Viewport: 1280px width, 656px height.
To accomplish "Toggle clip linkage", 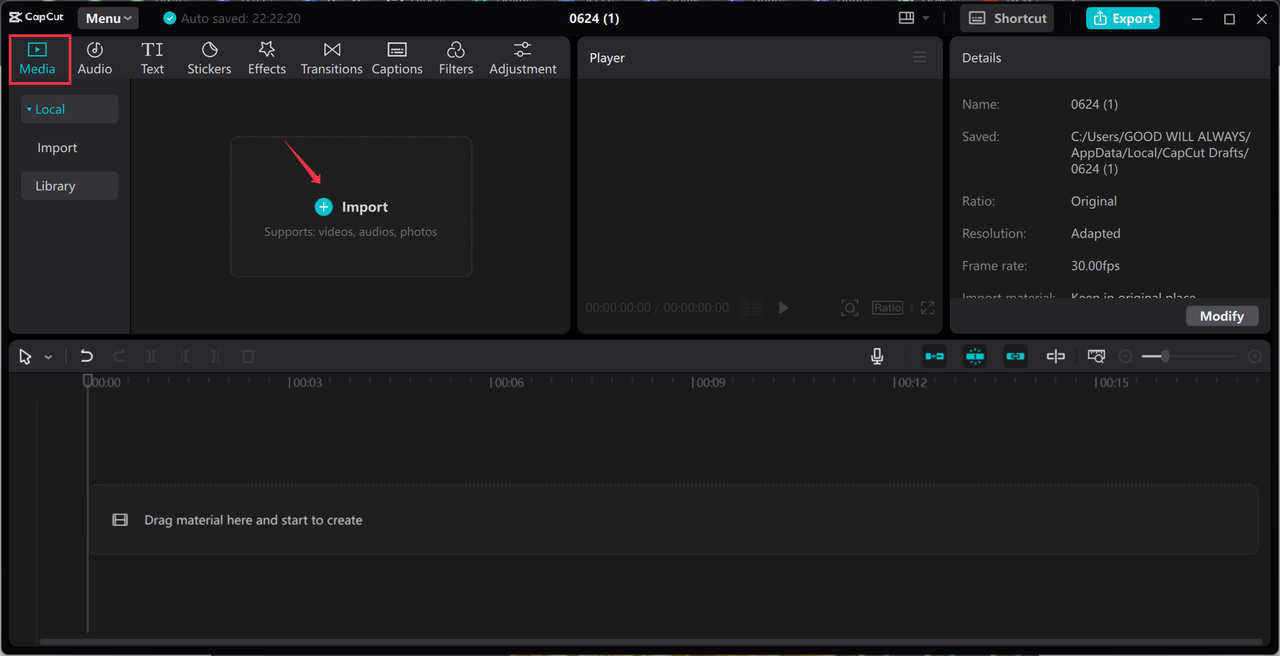I will (x=1015, y=356).
